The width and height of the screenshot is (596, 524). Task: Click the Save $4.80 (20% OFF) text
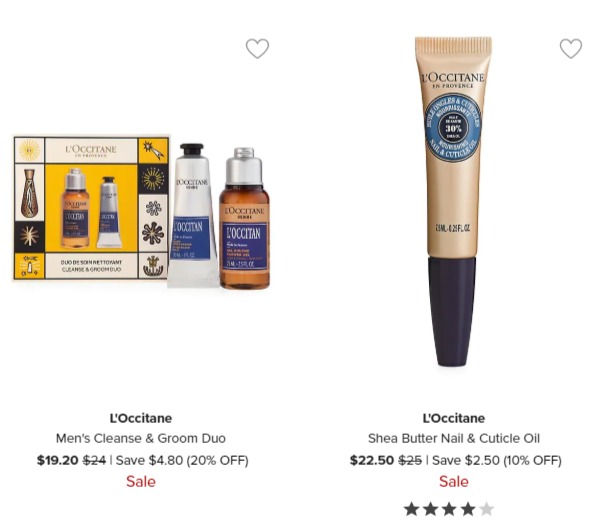tap(182, 460)
